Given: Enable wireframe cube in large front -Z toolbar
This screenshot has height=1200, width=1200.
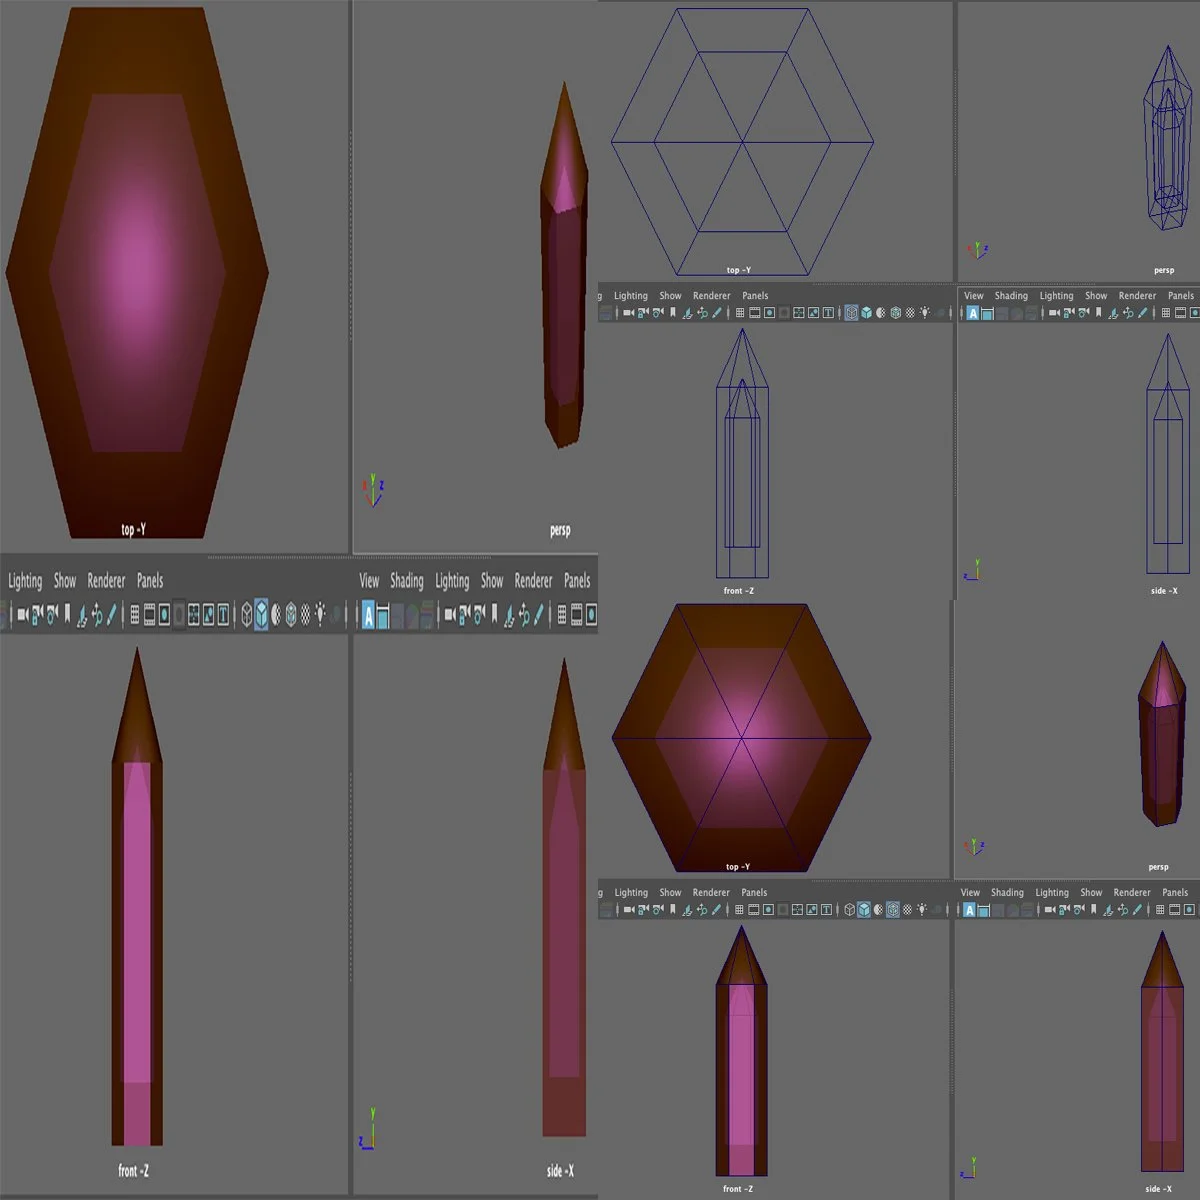Looking at the screenshot, I should pos(246,615).
